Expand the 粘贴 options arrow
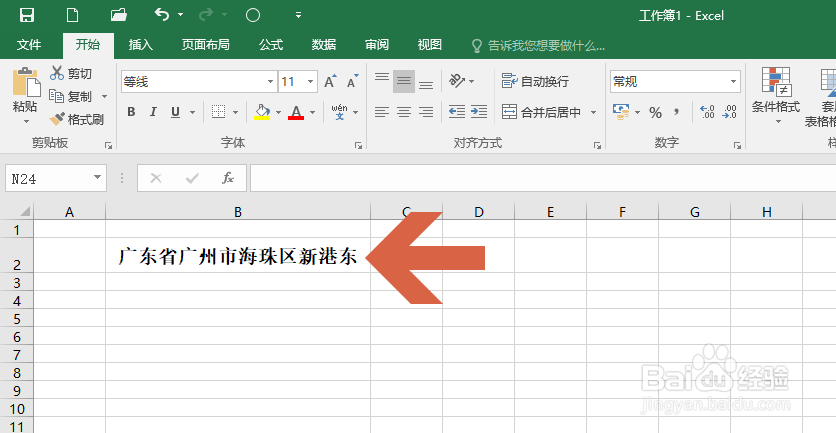The width and height of the screenshot is (836, 433). click(x=26, y=121)
